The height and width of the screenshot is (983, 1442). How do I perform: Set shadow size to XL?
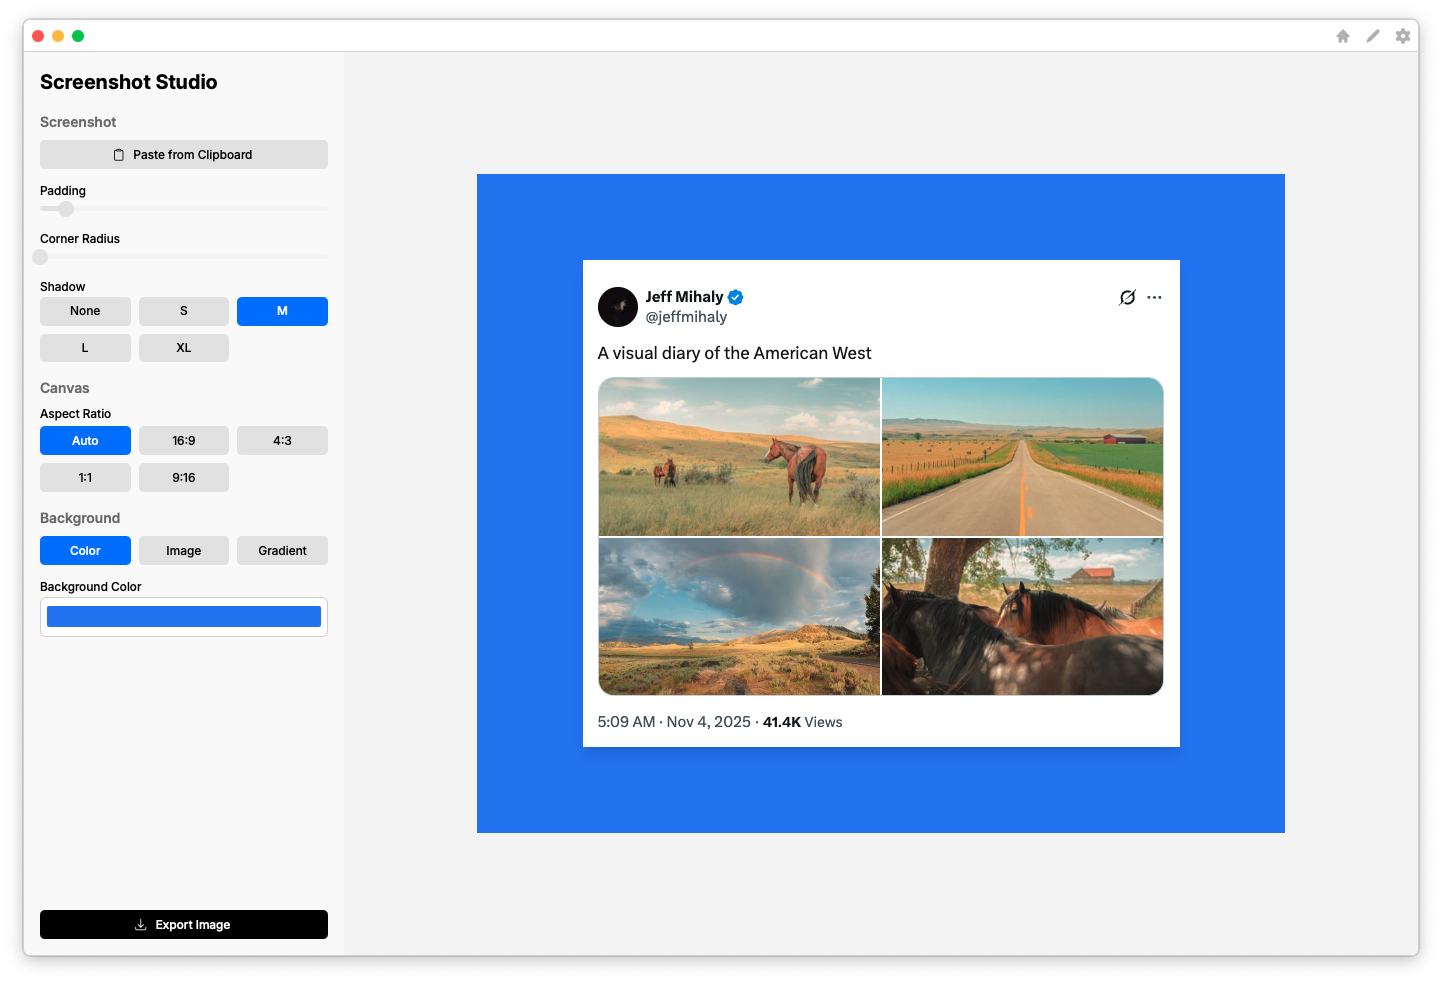184,348
